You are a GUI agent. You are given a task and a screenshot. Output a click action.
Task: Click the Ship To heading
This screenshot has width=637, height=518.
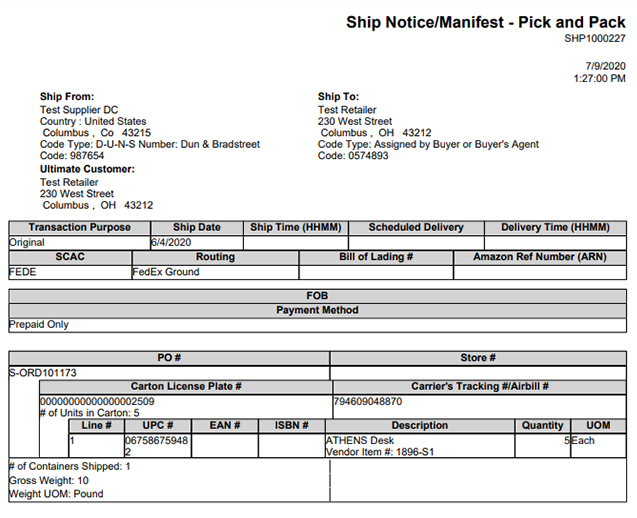340,97
